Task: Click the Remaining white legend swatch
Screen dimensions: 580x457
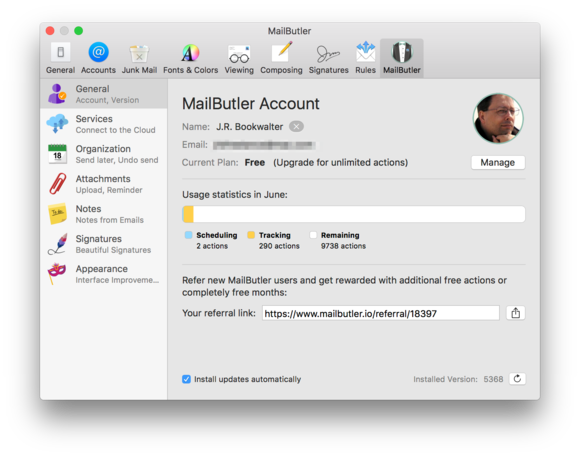Action: (313, 235)
